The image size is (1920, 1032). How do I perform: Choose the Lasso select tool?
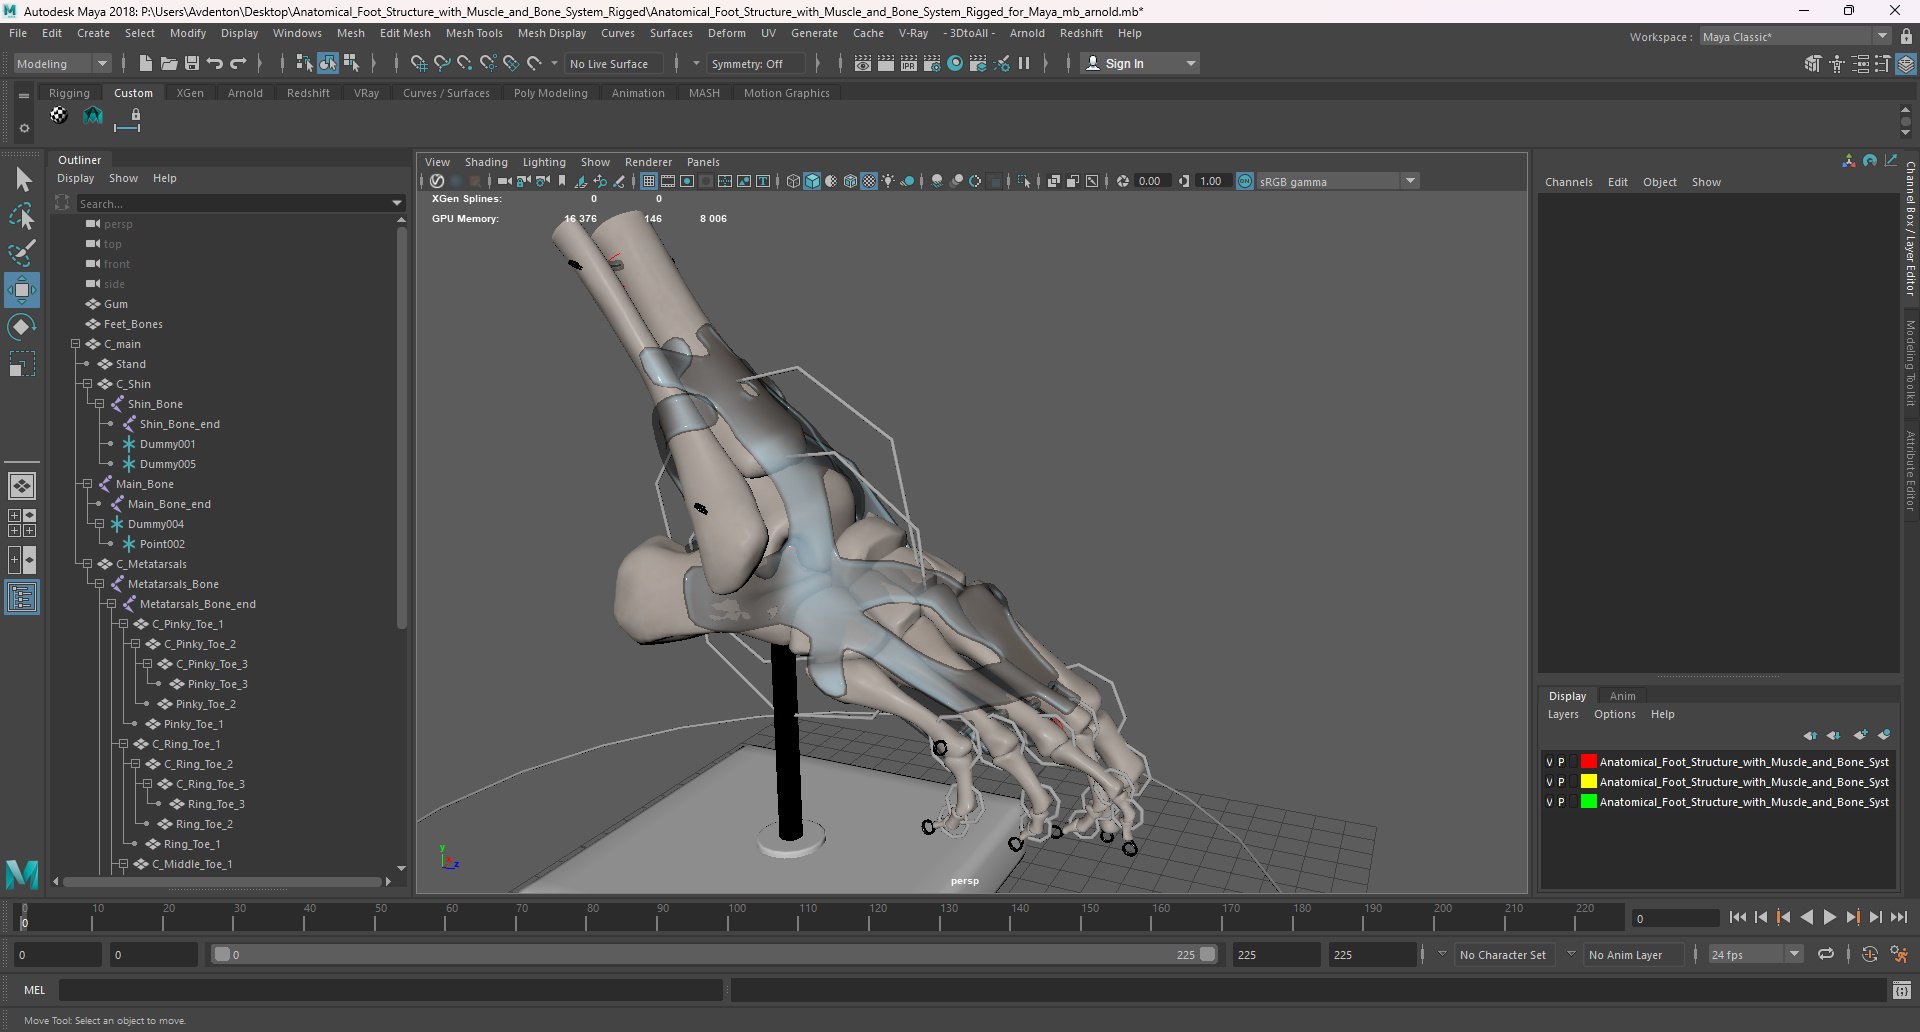(22, 216)
